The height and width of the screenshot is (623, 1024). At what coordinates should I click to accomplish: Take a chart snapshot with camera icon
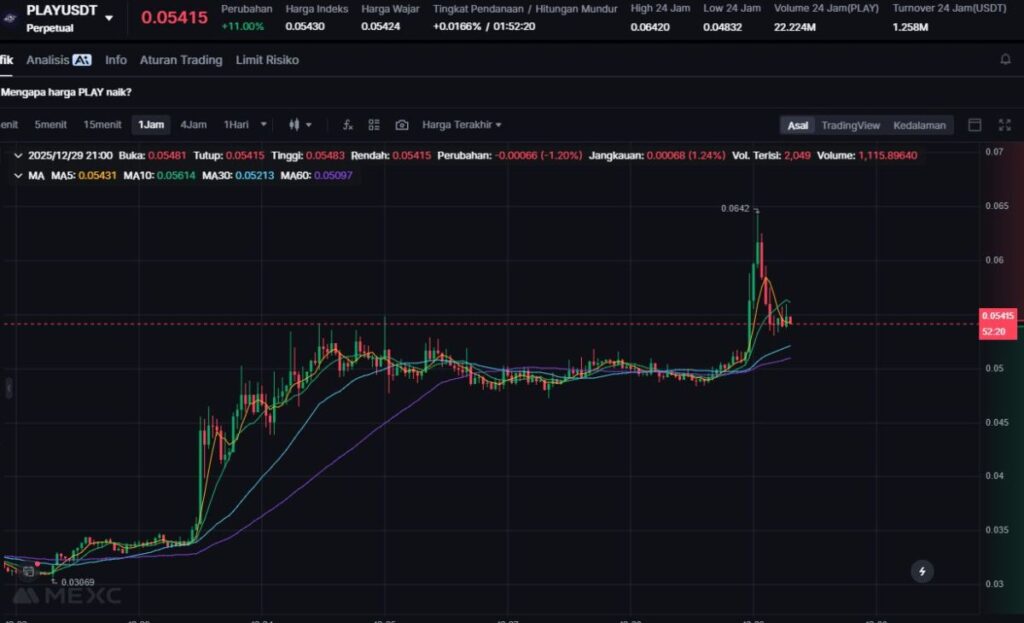pyautogui.click(x=401, y=125)
